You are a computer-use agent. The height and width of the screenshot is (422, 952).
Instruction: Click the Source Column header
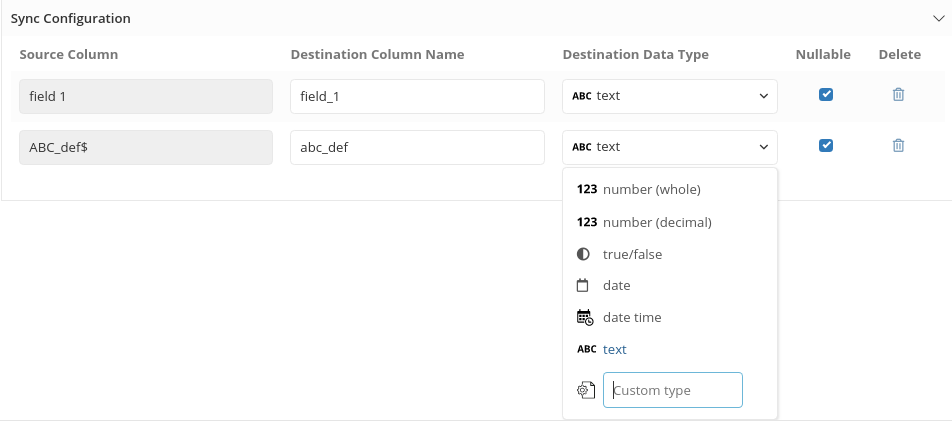point(69,55)
